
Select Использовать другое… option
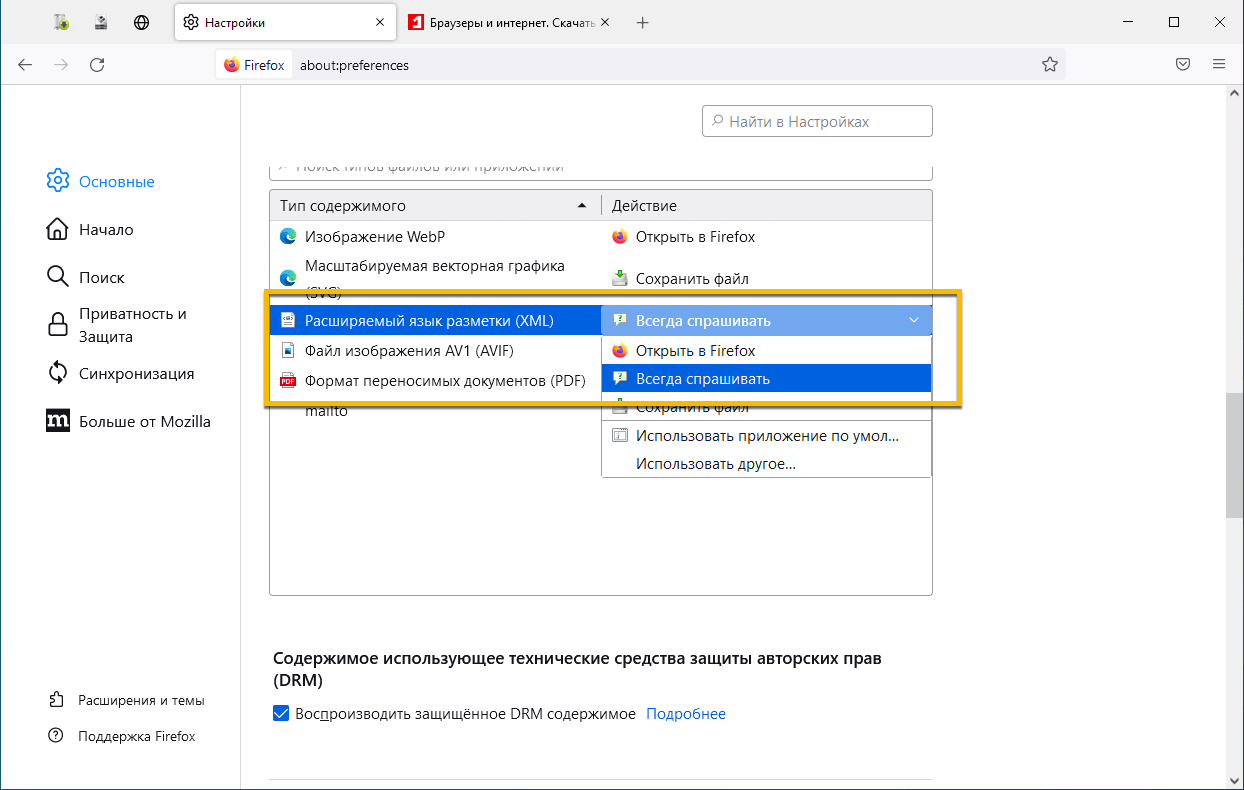[x=715, y=463]
